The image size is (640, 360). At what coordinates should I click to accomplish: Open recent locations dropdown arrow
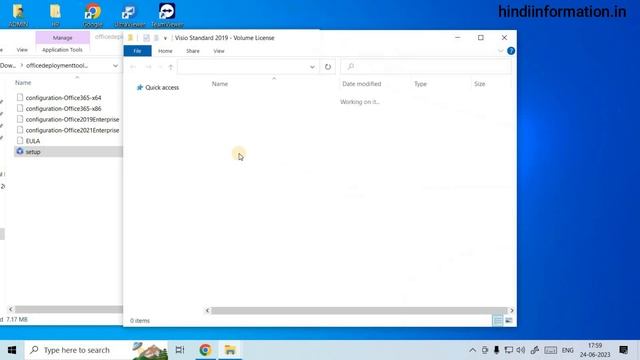pos(160,67)
